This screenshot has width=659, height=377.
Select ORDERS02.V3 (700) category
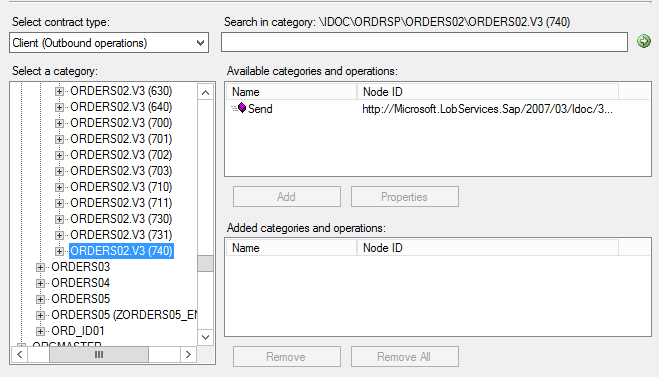coord(121,123)
